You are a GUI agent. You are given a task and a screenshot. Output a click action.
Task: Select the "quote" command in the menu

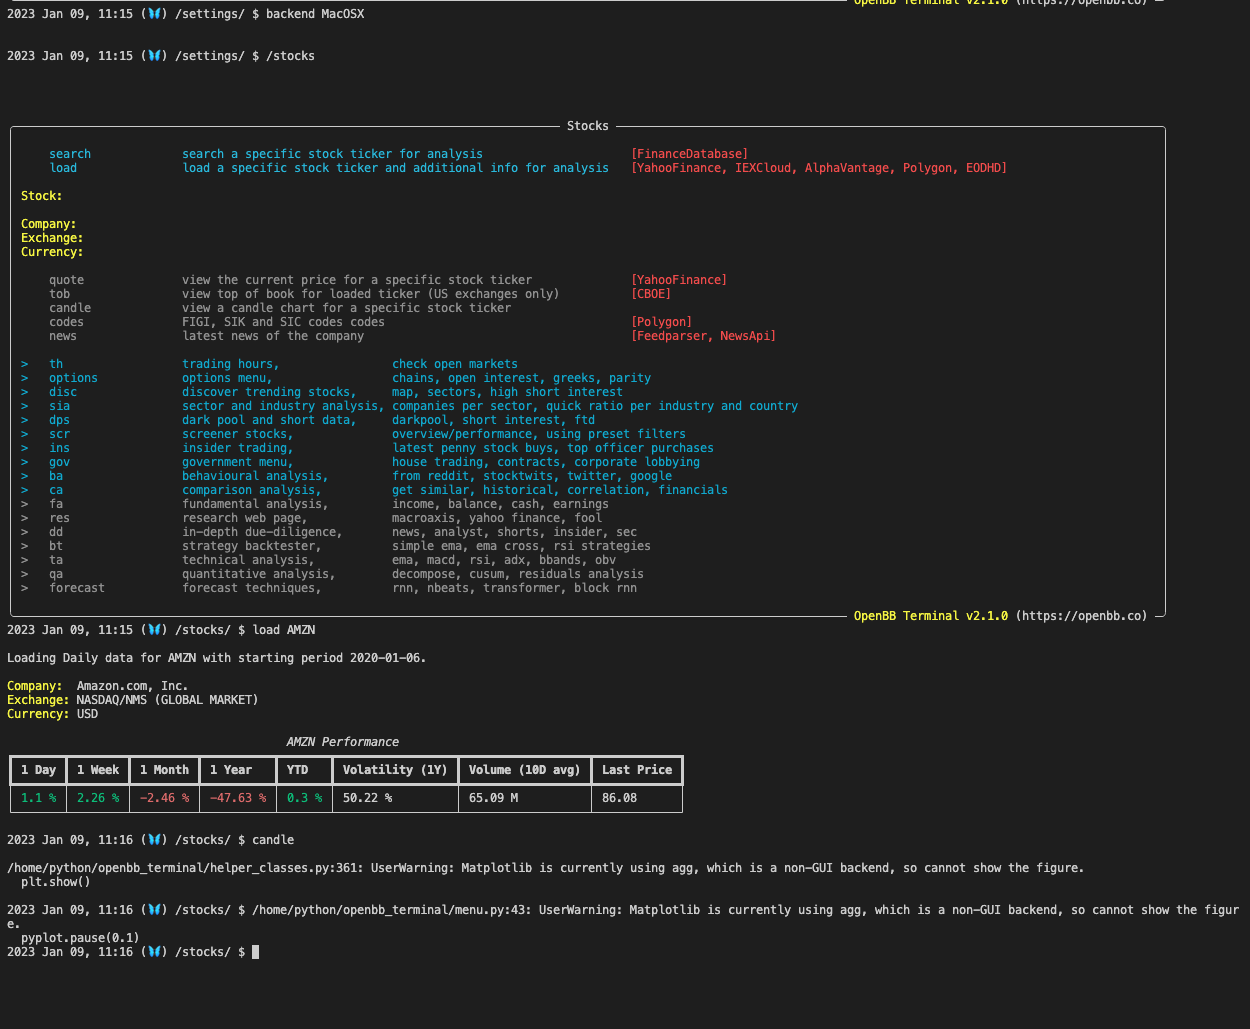coord(66,280)
